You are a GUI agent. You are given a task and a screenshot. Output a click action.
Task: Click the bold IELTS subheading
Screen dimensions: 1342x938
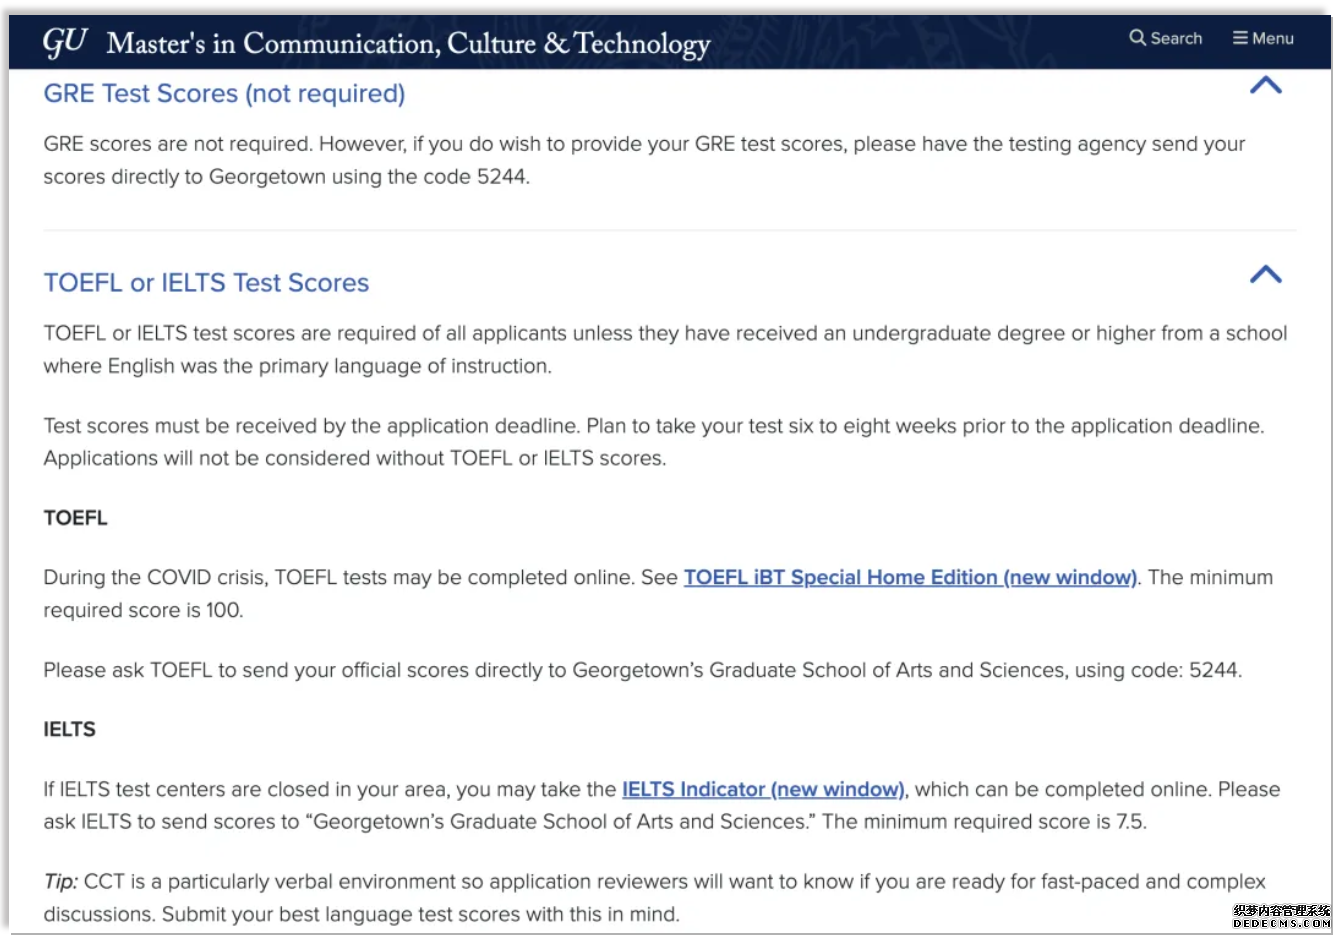(69, 730)
